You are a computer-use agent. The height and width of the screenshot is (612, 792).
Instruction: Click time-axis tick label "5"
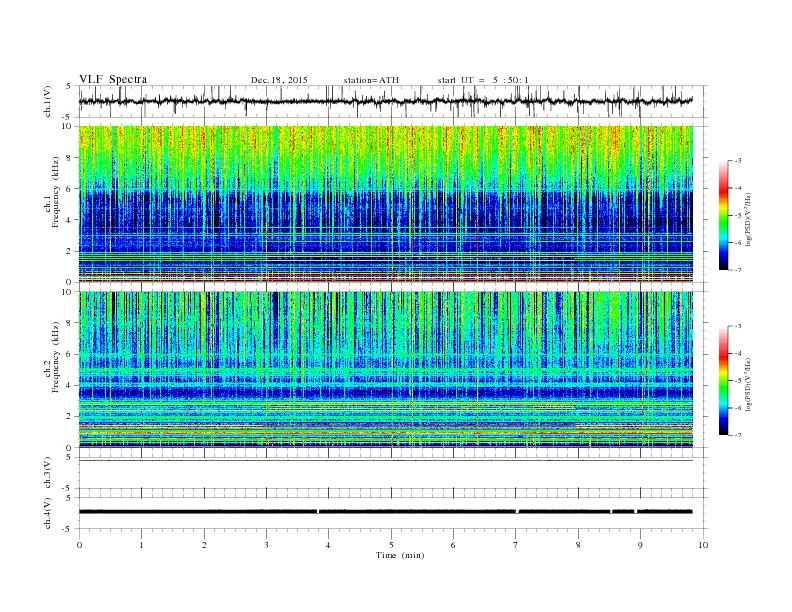(391, 545)
